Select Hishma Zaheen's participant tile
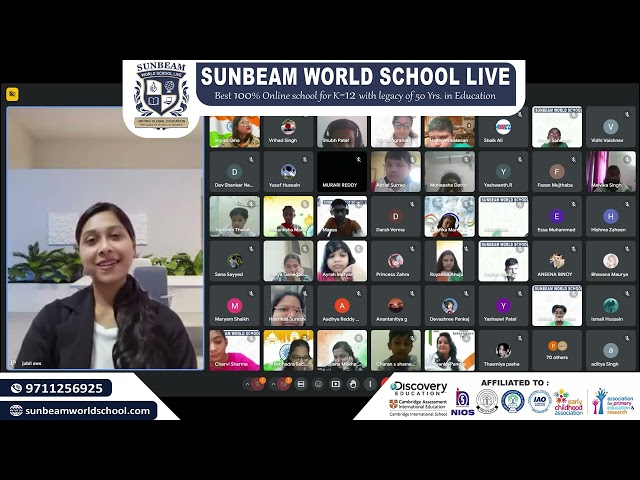 coord(611,216)
